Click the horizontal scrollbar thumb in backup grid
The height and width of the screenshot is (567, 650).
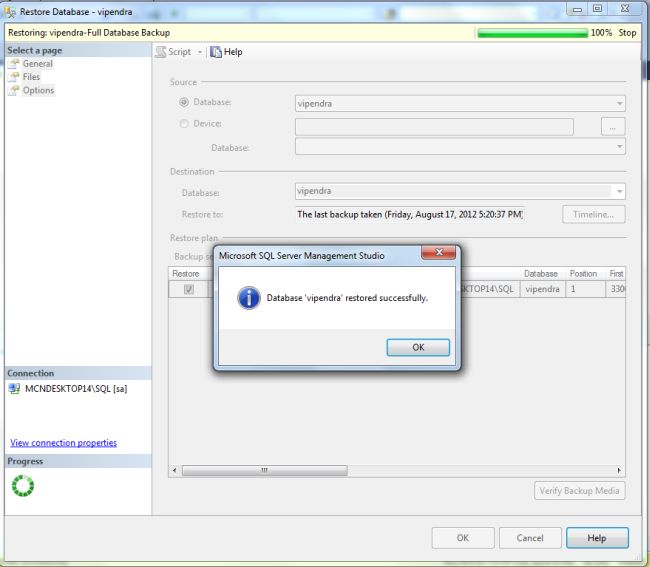[x=264, y=470]
